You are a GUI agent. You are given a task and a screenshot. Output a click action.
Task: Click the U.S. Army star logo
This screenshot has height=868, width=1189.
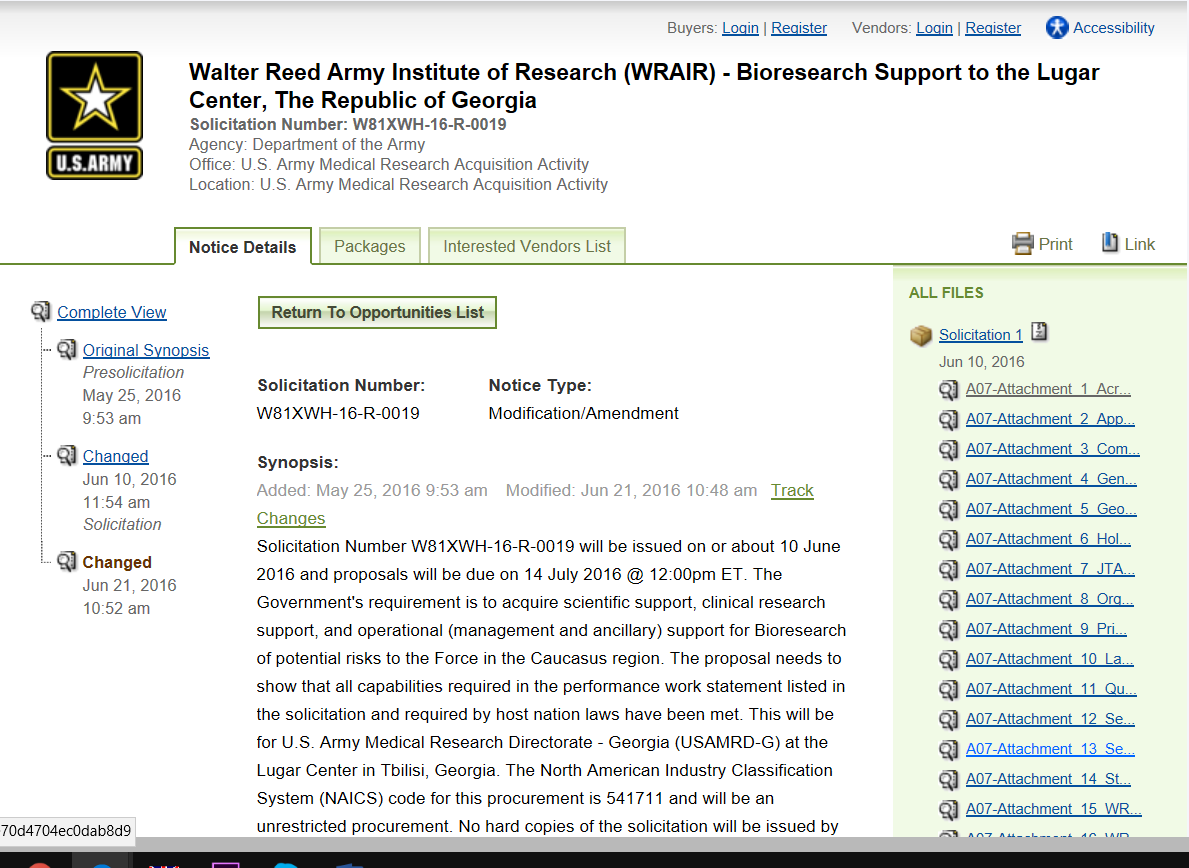94,115
